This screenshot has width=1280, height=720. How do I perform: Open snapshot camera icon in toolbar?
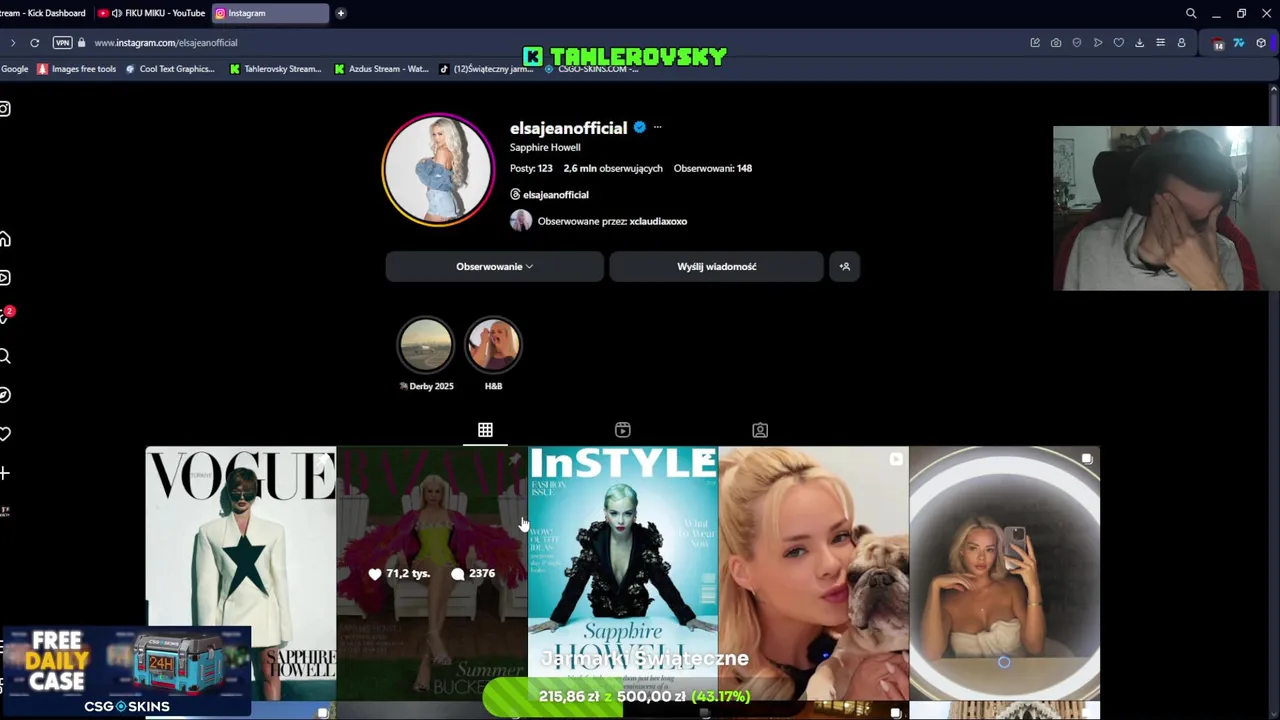coord(1056,43)
